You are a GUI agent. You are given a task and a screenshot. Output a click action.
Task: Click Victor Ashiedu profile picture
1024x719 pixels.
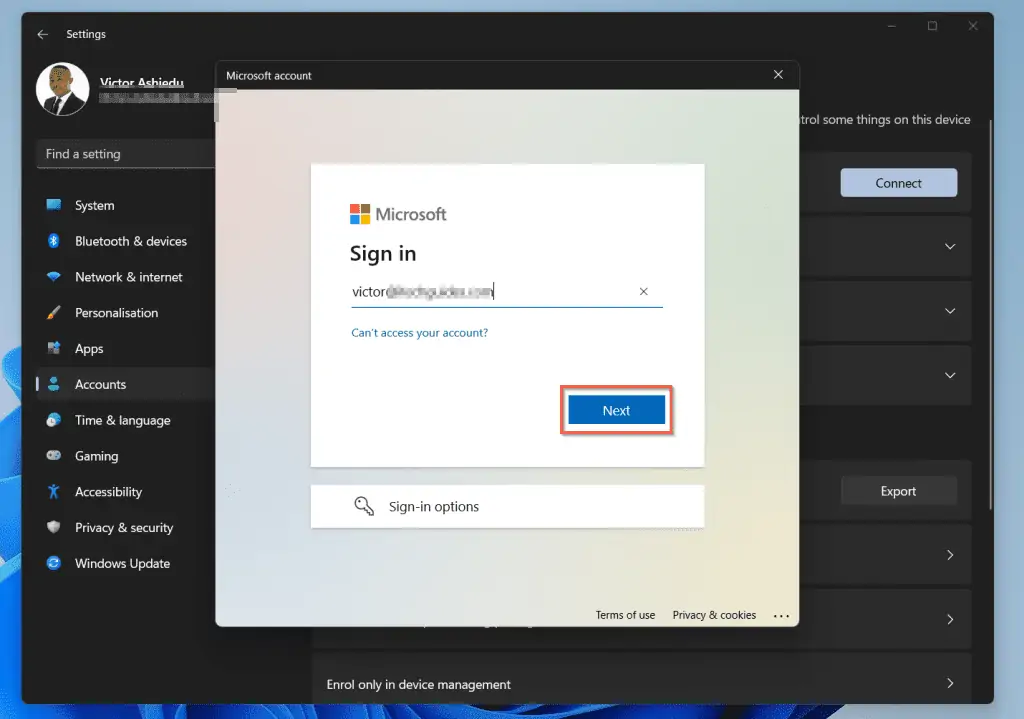tap(63, 89)
